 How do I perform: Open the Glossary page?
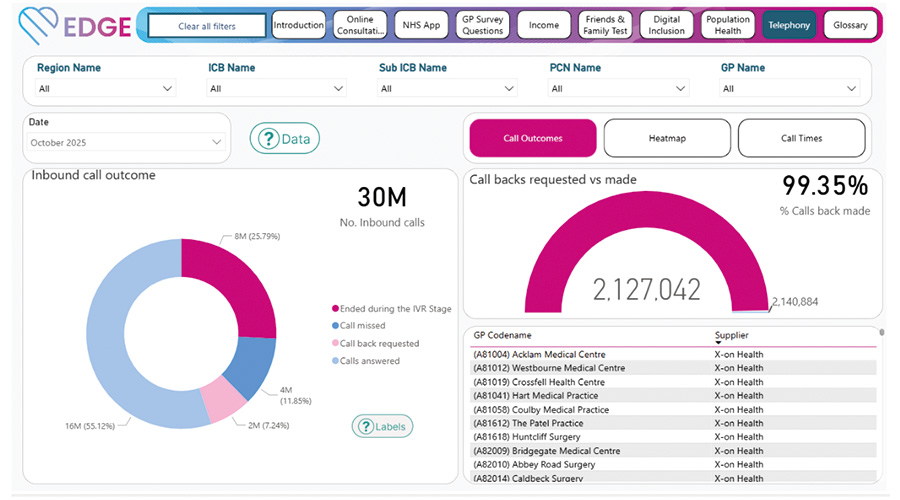(x=850, y=25)
